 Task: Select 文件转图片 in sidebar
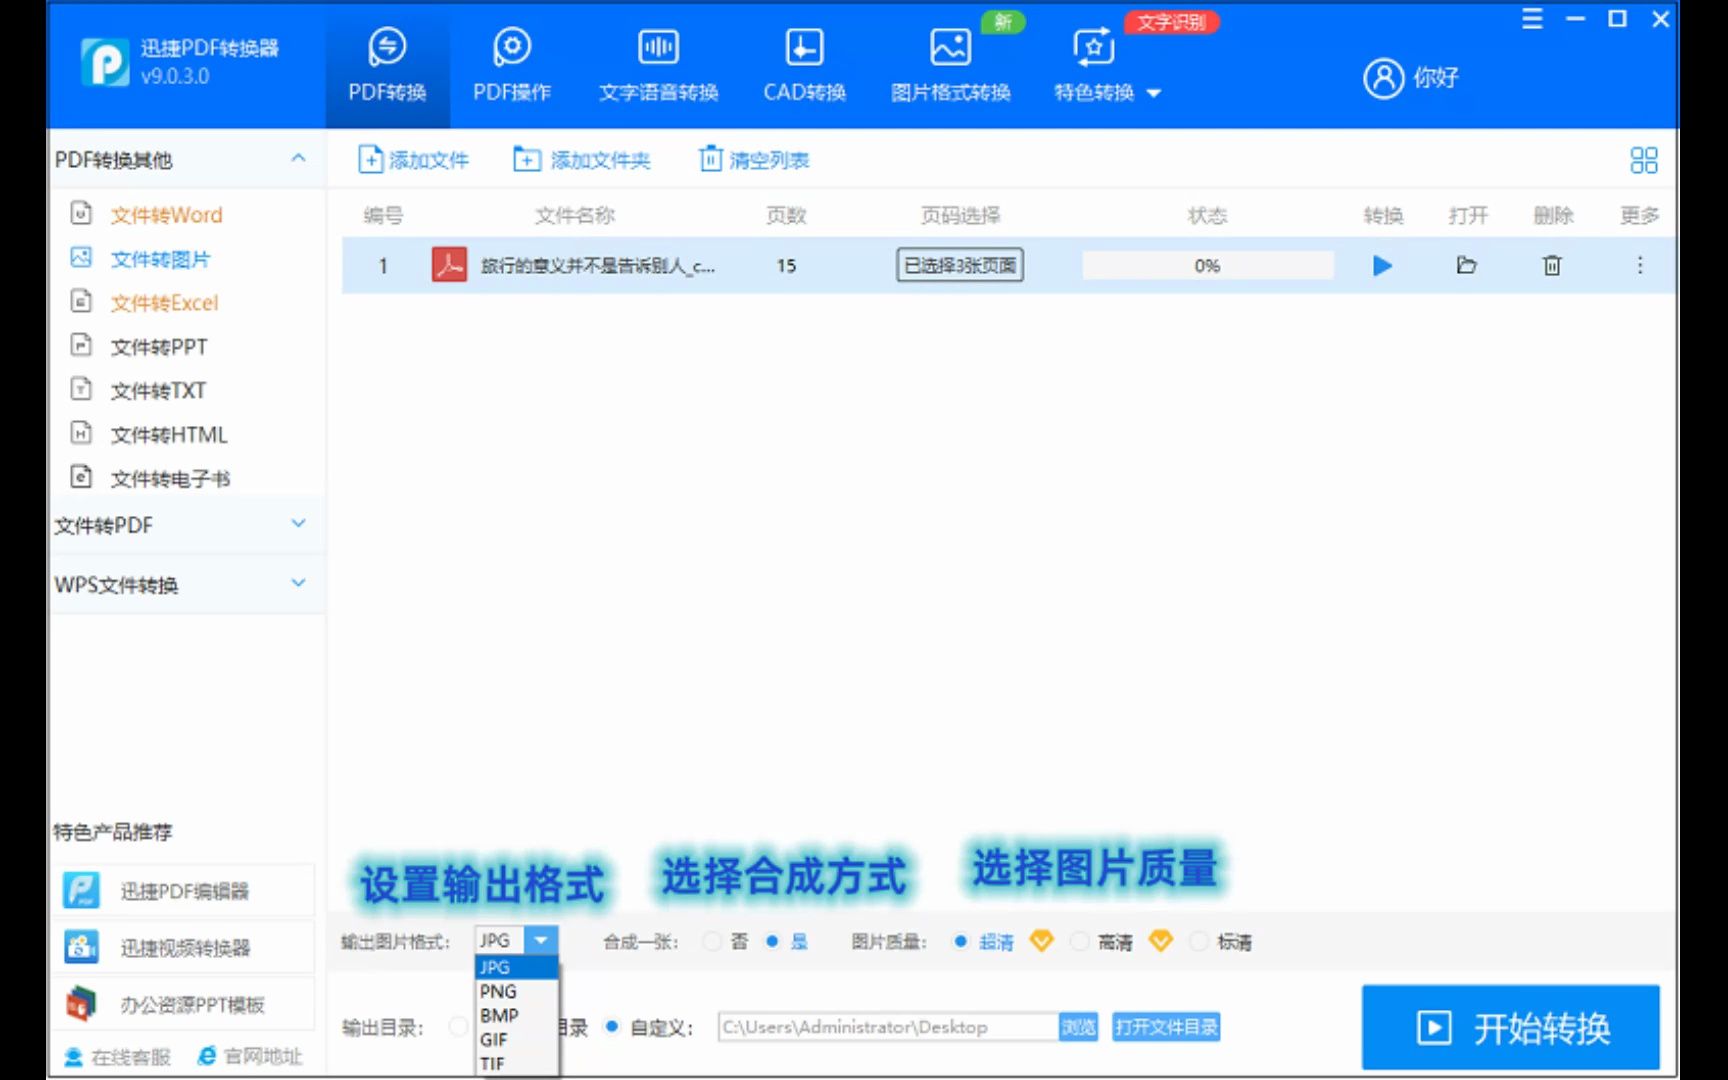160,259
